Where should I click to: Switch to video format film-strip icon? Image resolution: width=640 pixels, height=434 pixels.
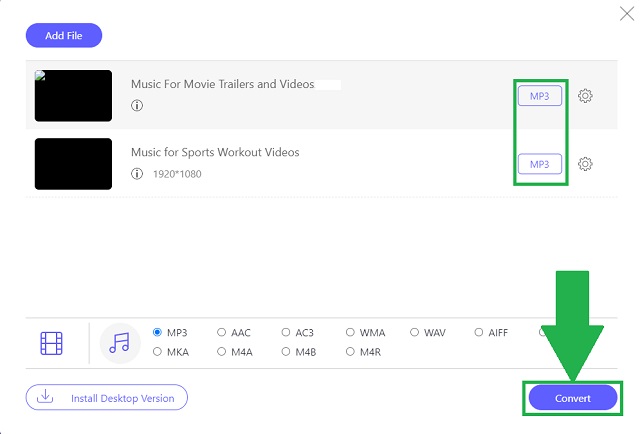51,343
